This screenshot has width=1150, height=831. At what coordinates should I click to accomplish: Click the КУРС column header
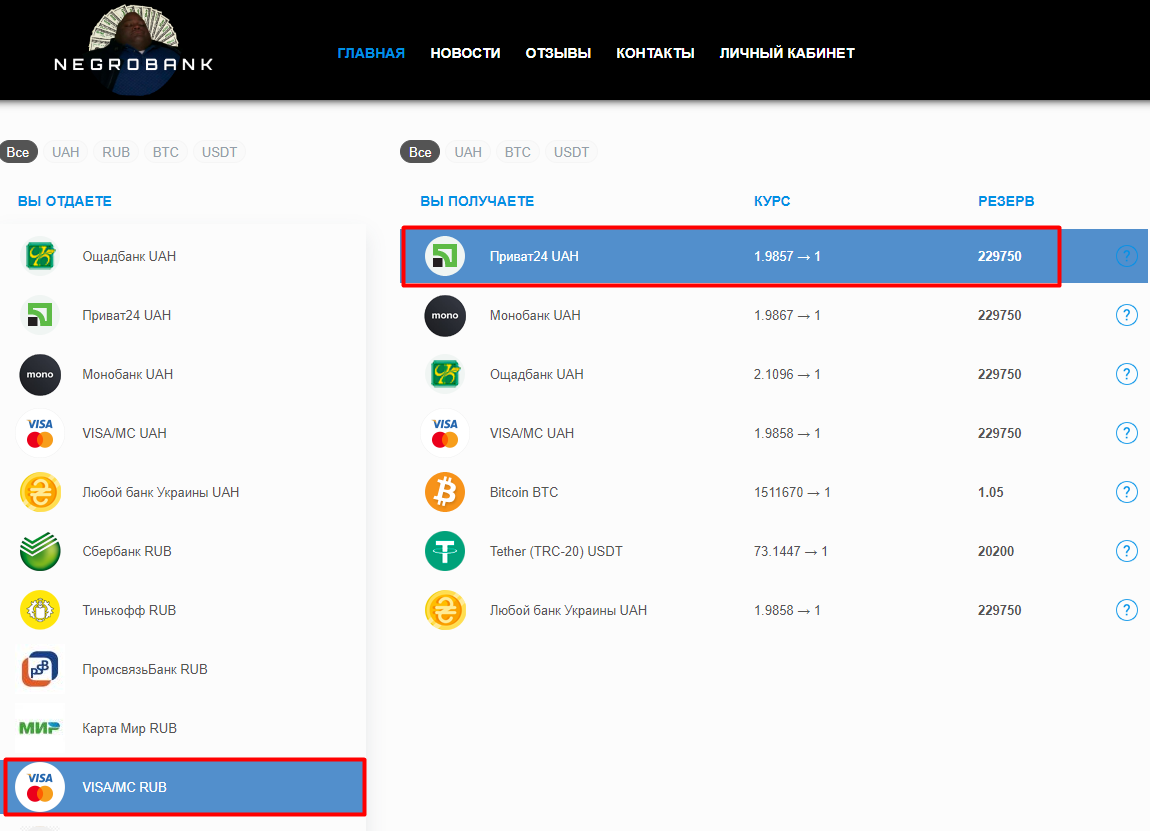[772, 201]
